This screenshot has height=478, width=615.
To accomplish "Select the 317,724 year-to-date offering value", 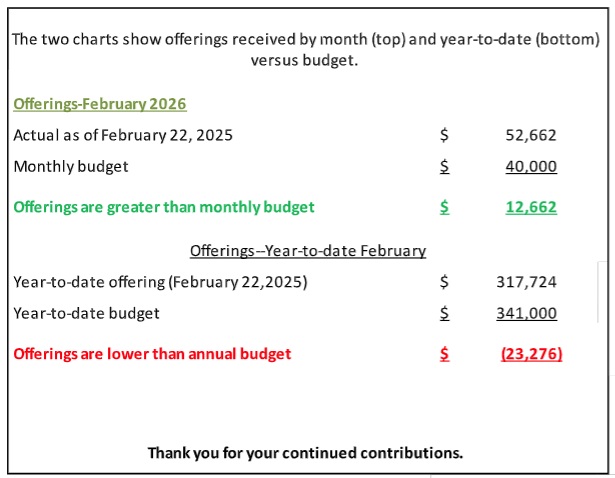I will [x=526, y=282].
